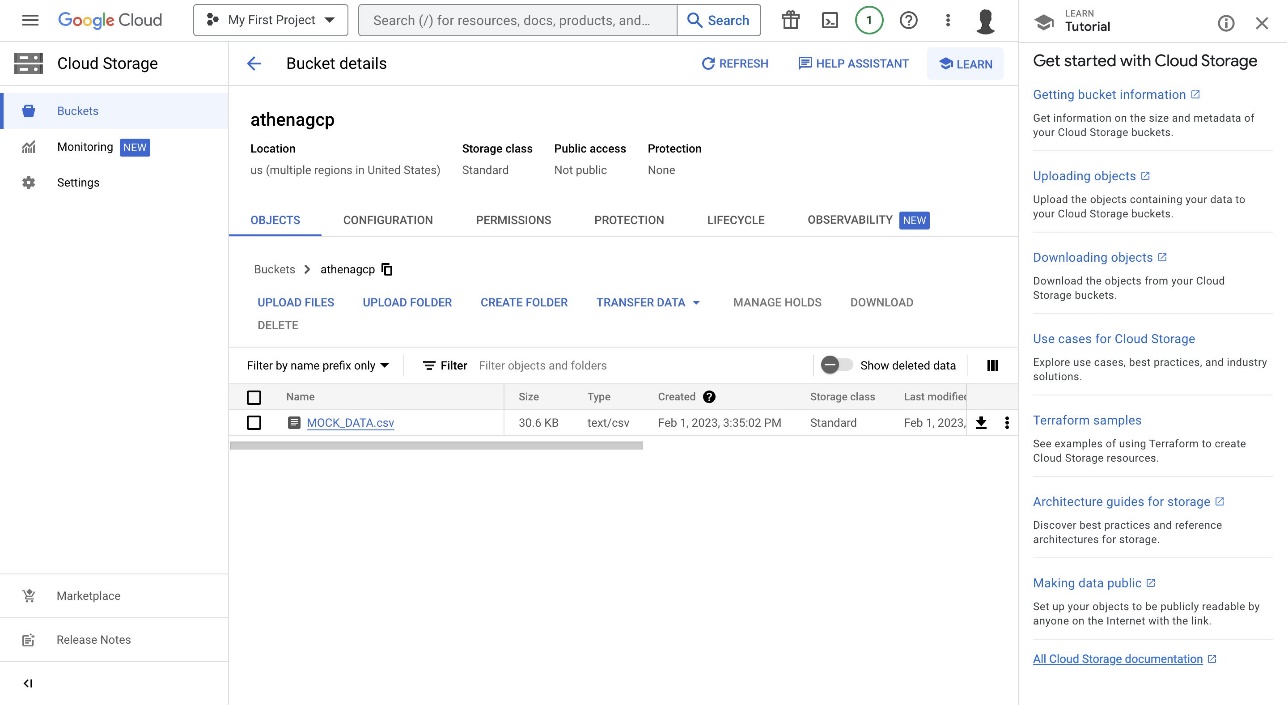Expand Filter by name prefix only dropdown
This screenshot has width=1288, height=705.
click(318, 366)
